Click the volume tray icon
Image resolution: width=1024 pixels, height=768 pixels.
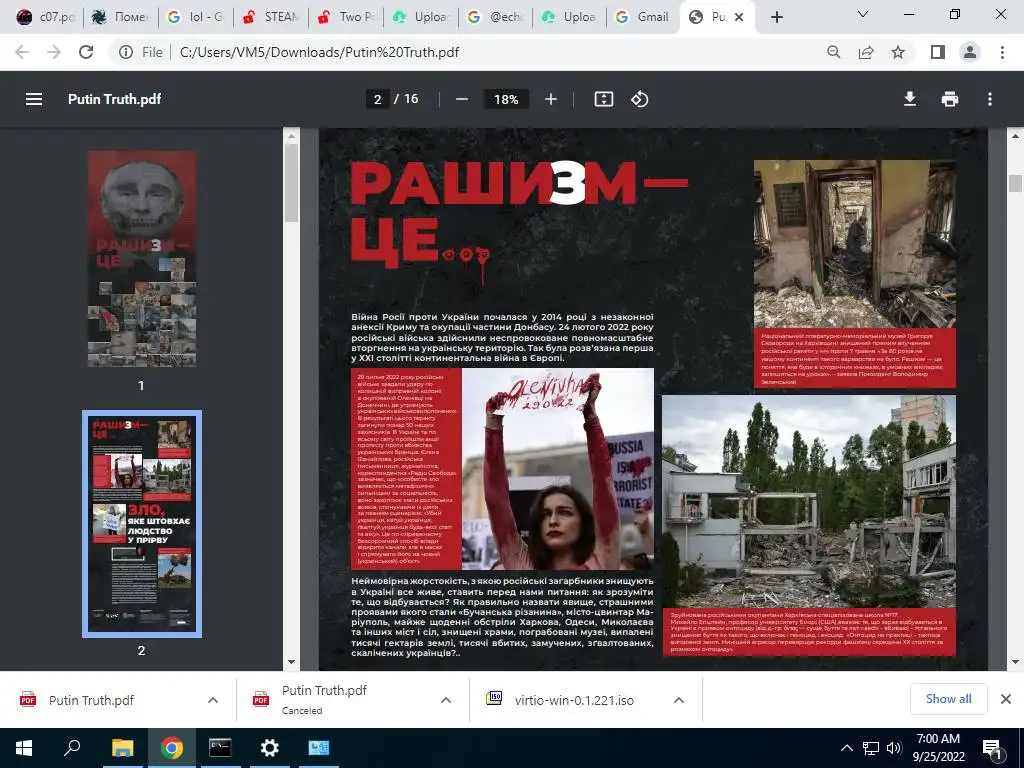[894, 748]
